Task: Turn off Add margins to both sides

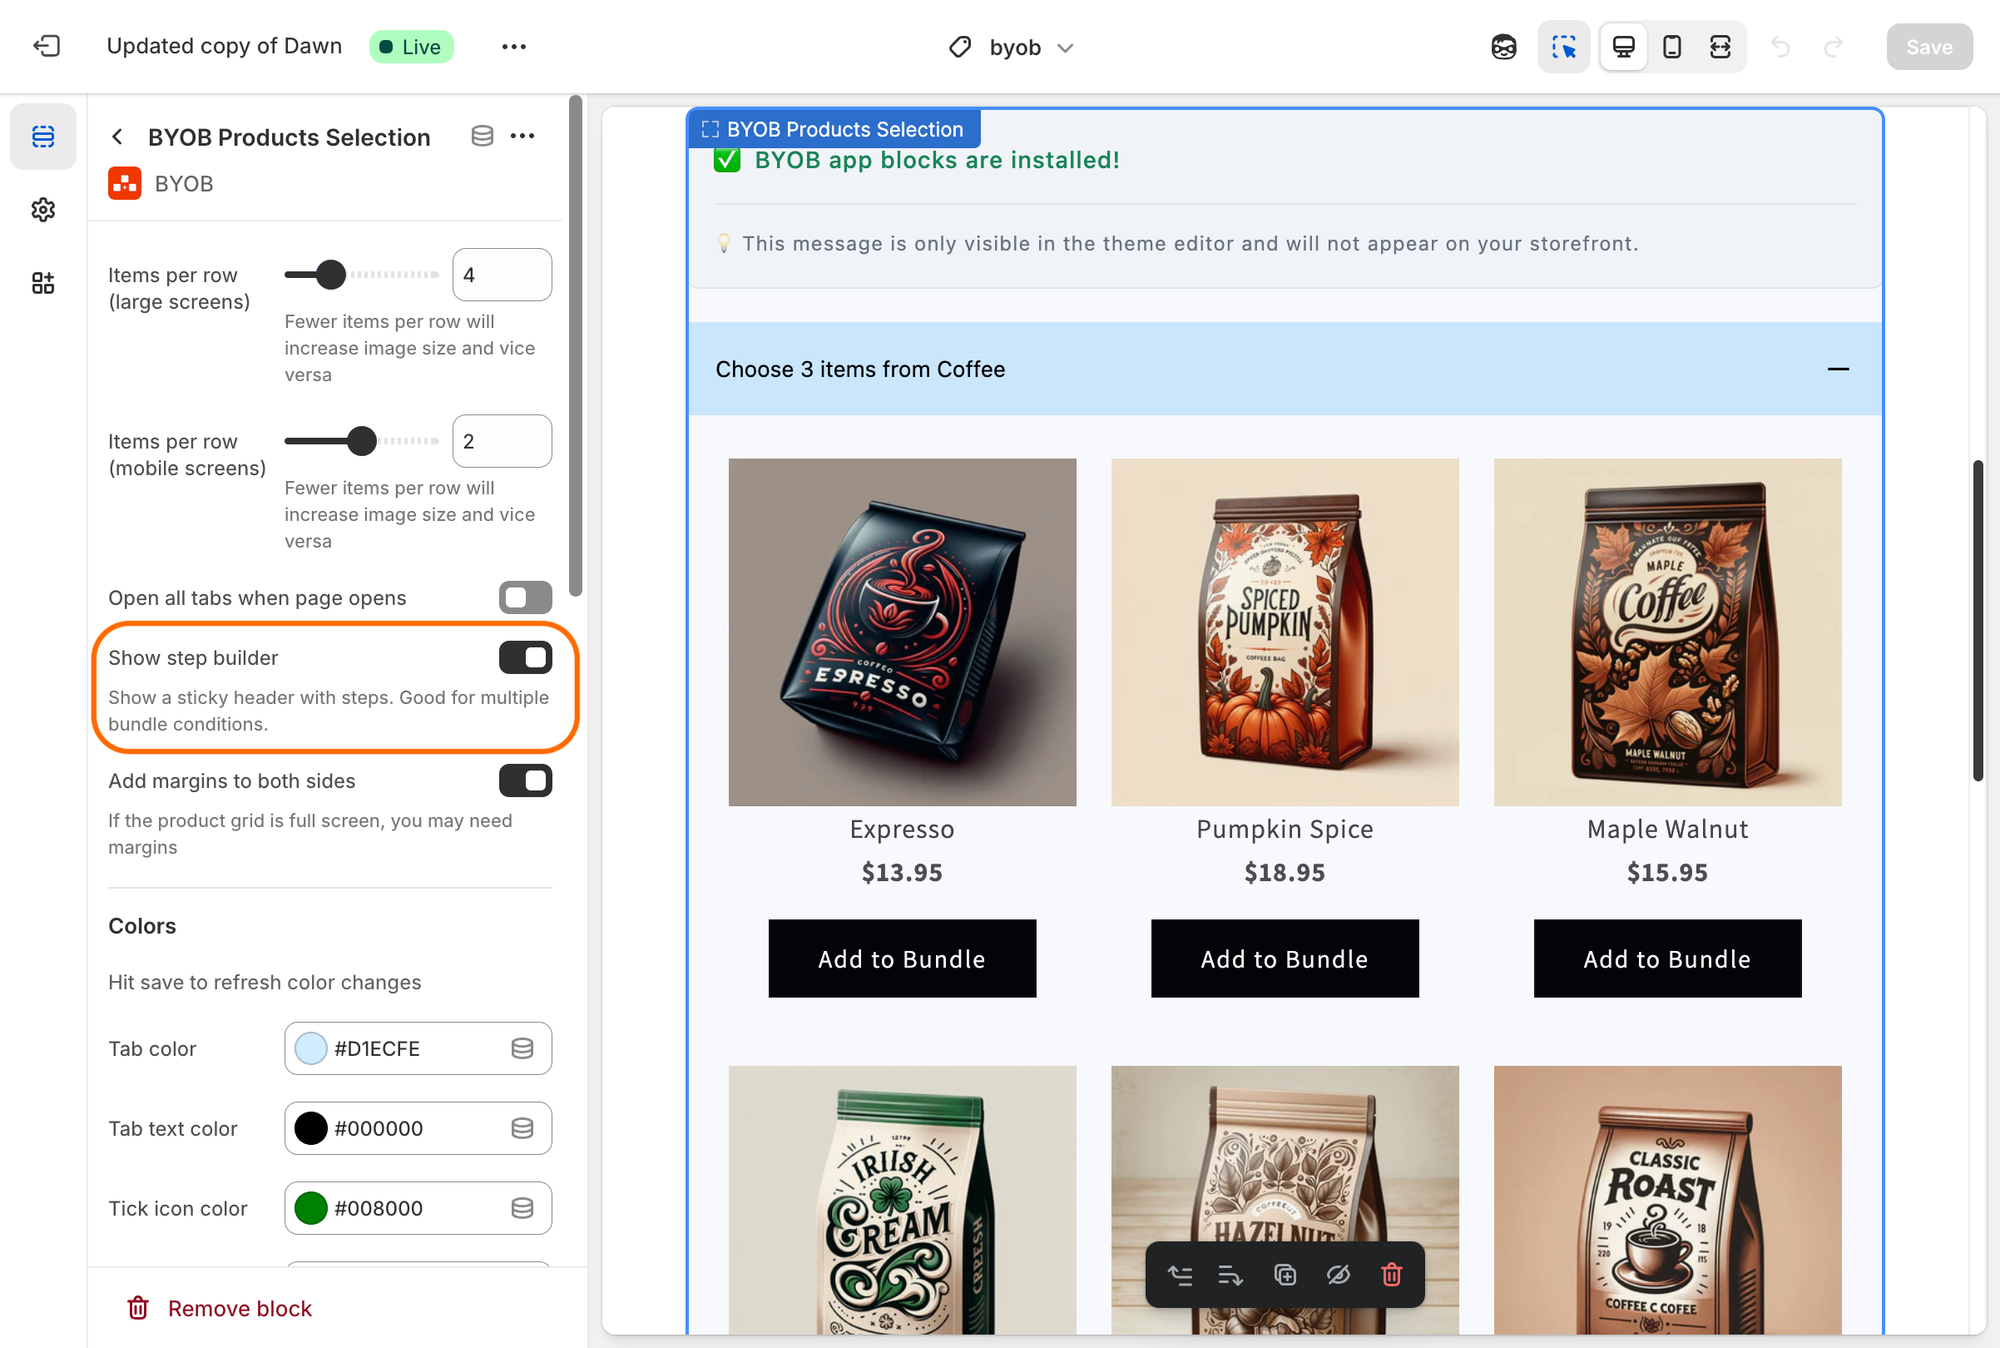Action: [x=525, y=781]
